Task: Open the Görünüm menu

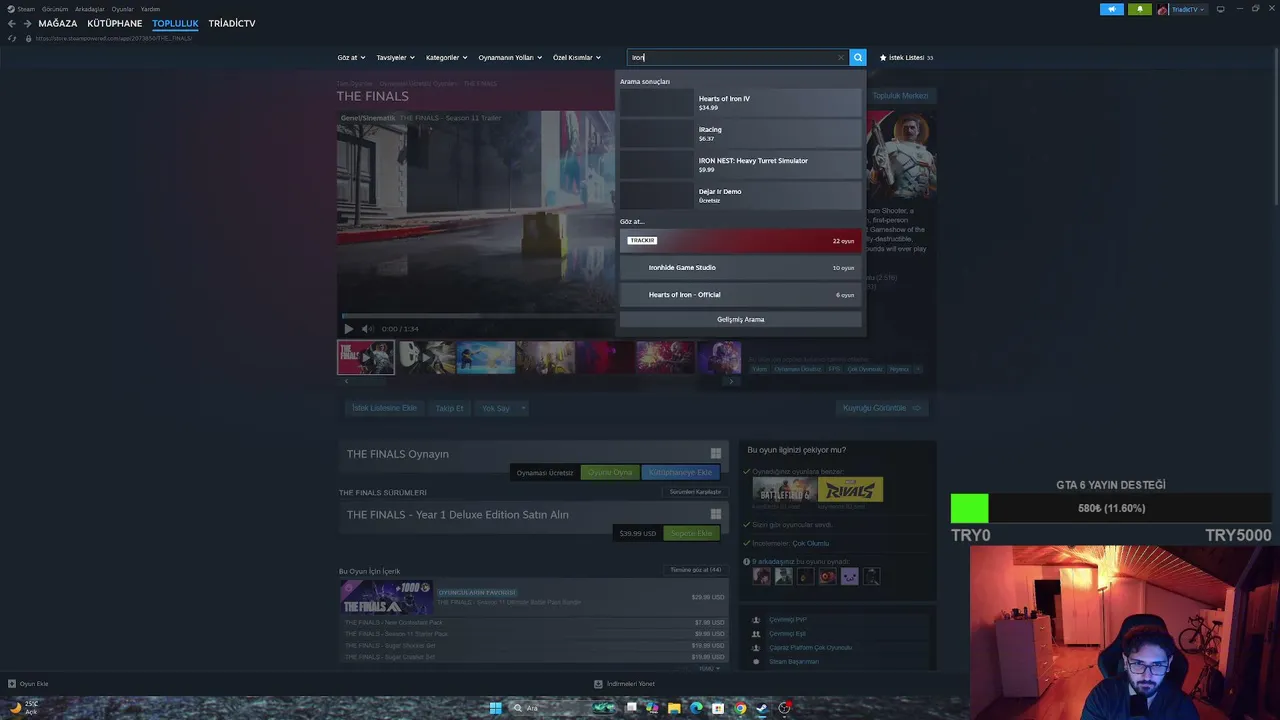Action: (x=55, y=9)
